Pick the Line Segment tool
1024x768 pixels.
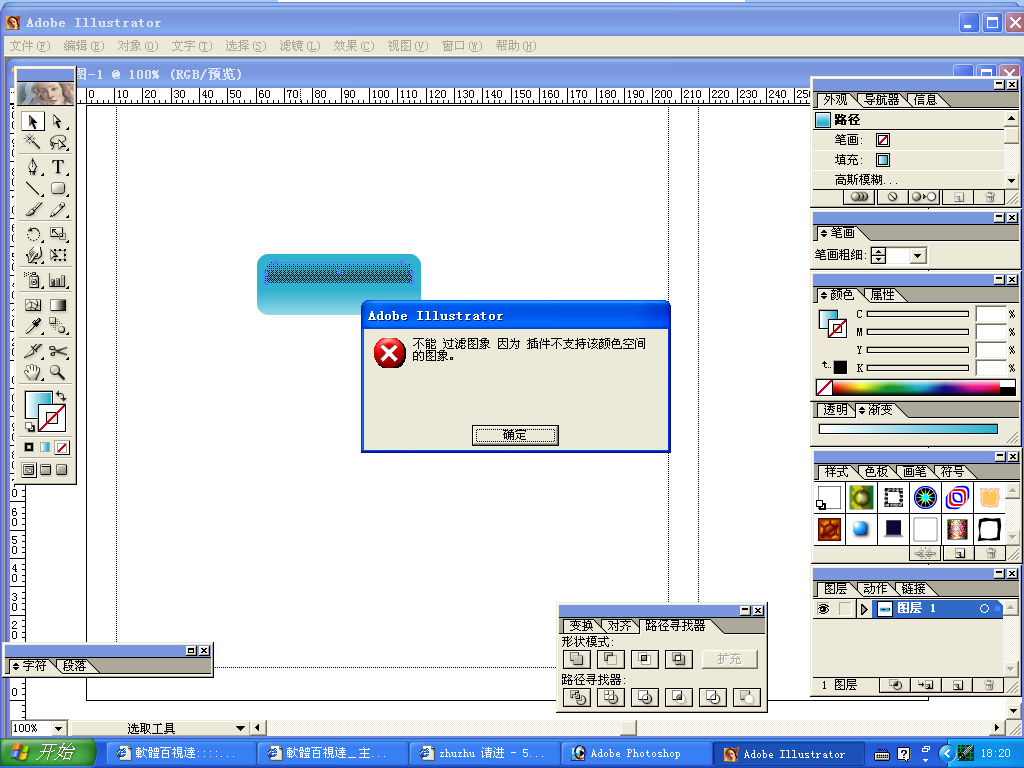pyautogui.click(x=33, y=189)
